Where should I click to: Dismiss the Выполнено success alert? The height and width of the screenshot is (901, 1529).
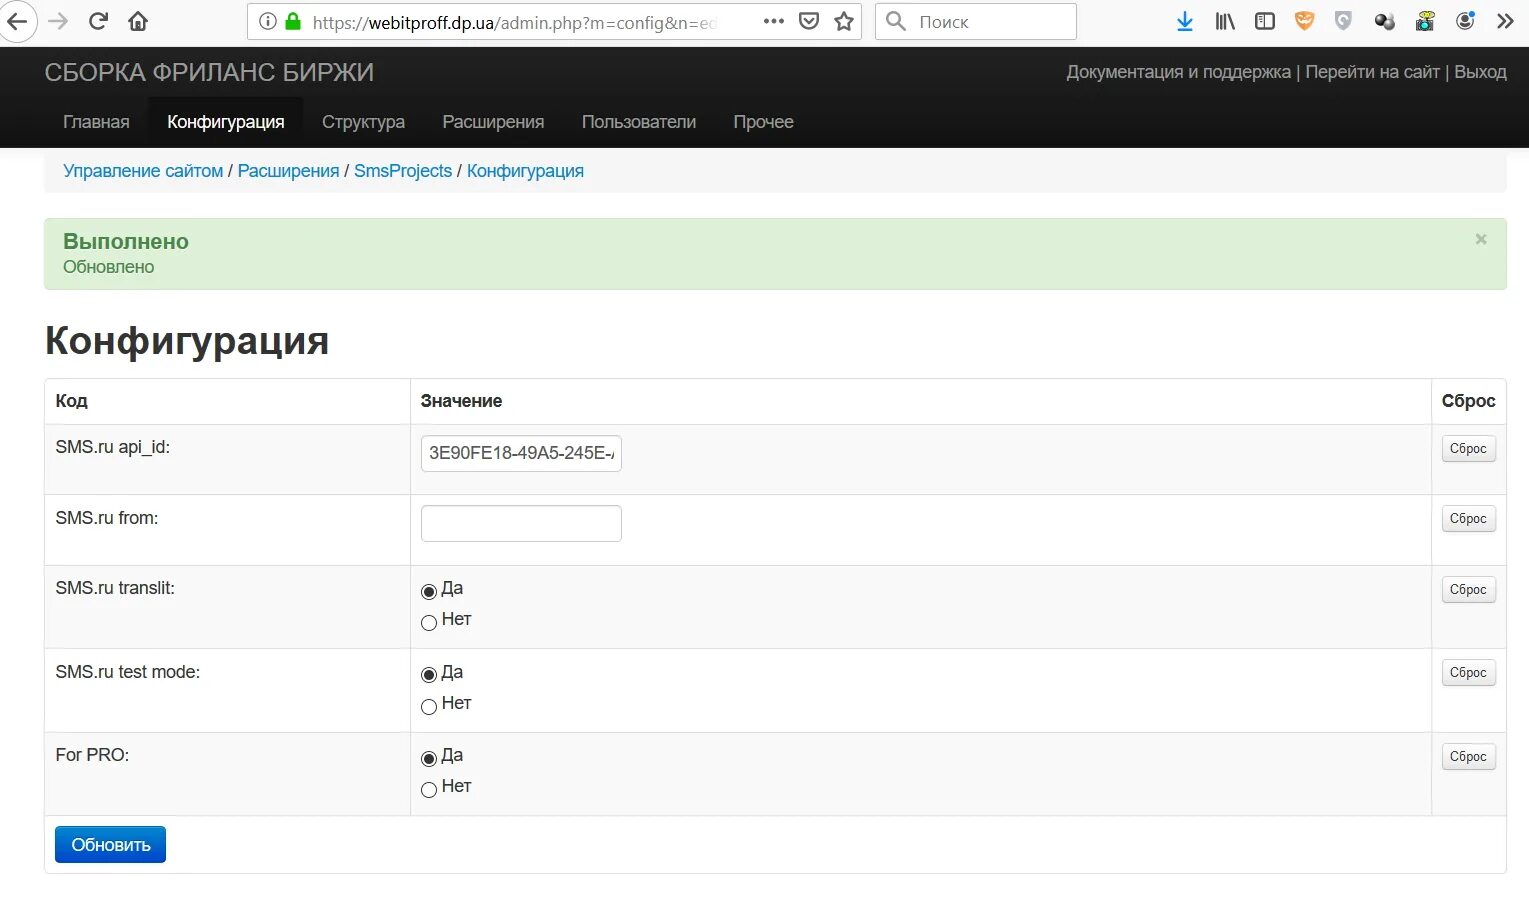[x=1481, y=239]
